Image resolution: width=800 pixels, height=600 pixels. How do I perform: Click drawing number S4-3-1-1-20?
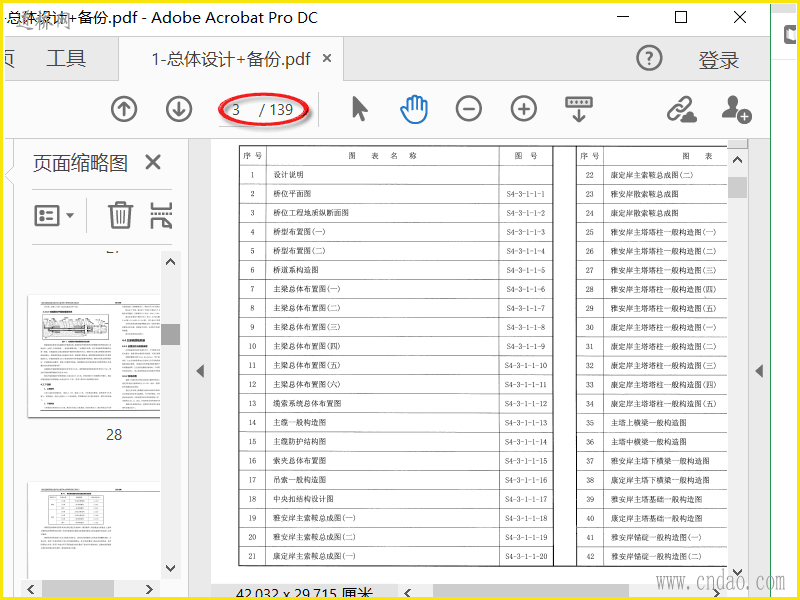(x=526, y=556)
